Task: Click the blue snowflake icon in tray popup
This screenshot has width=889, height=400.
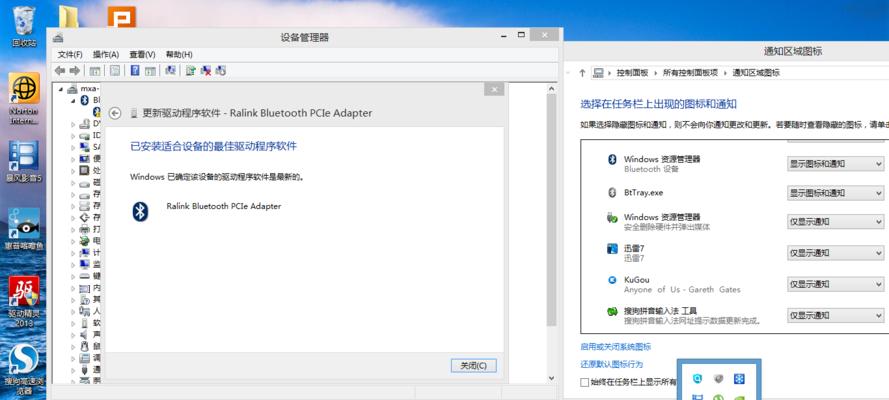Action: click(x=739, y=378)
